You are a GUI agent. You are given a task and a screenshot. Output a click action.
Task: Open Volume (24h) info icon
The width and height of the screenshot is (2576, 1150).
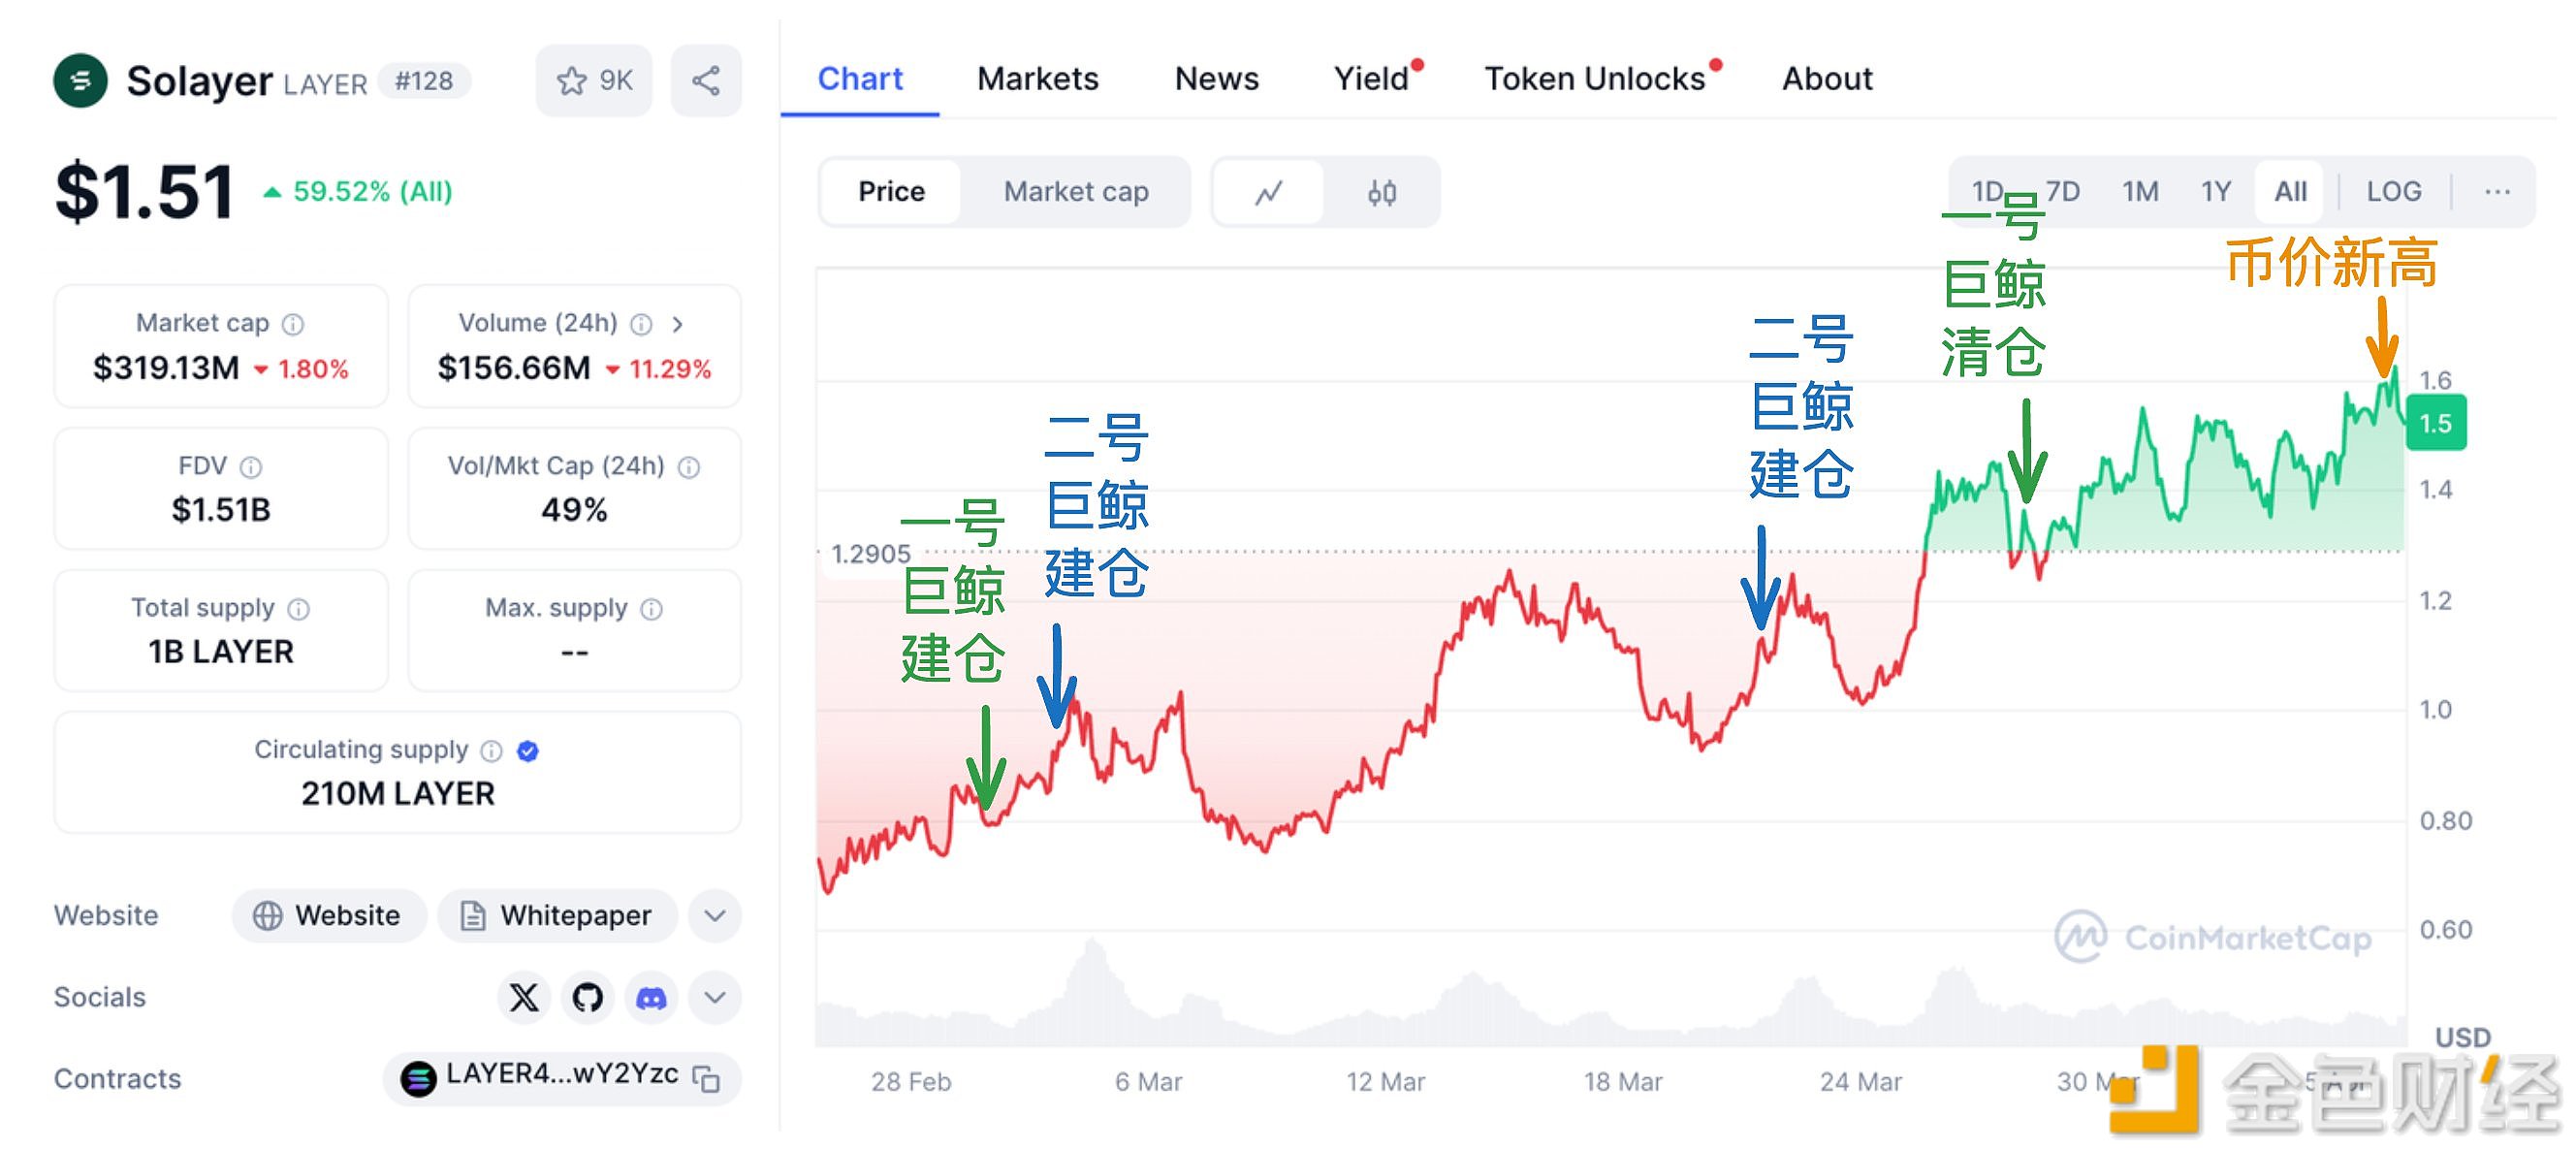point(642,324)
